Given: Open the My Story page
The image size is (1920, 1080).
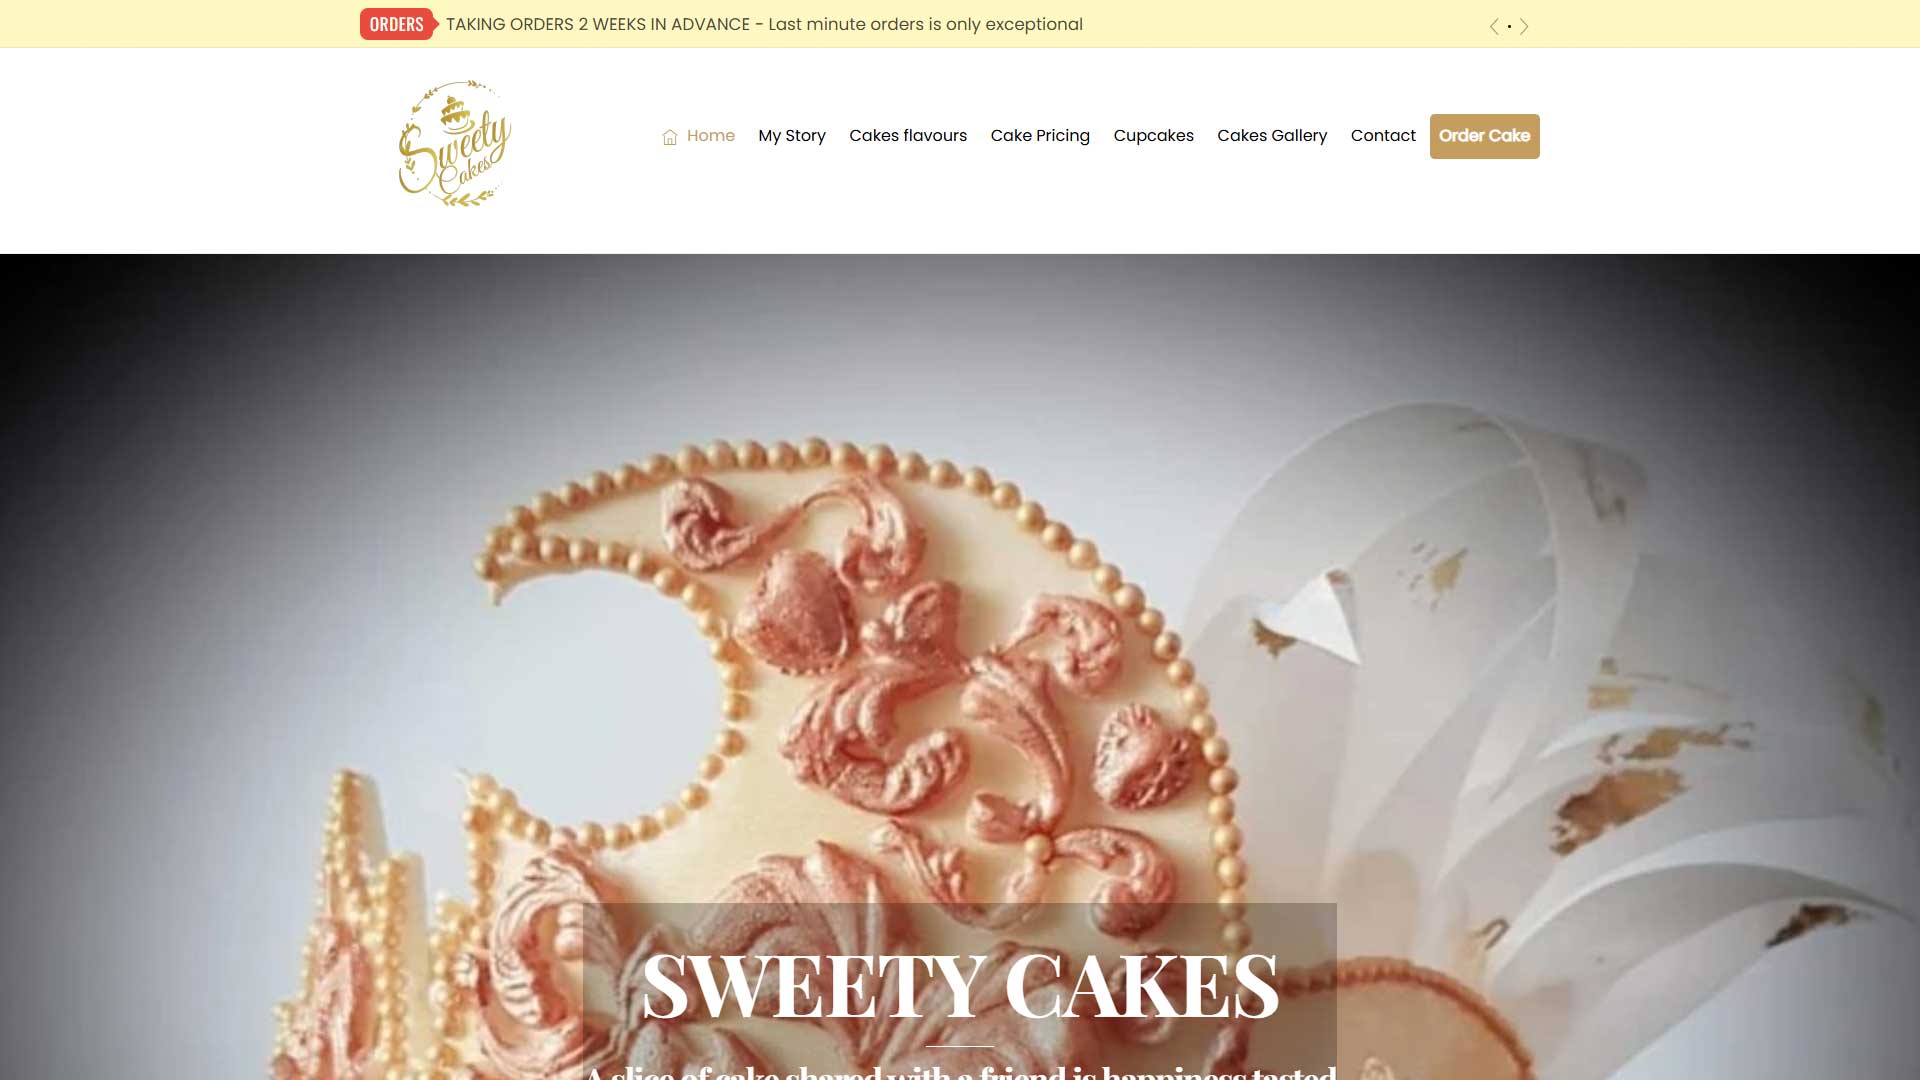Looking at the screenshot, I should pyautogui.click(x=792, y=136).
